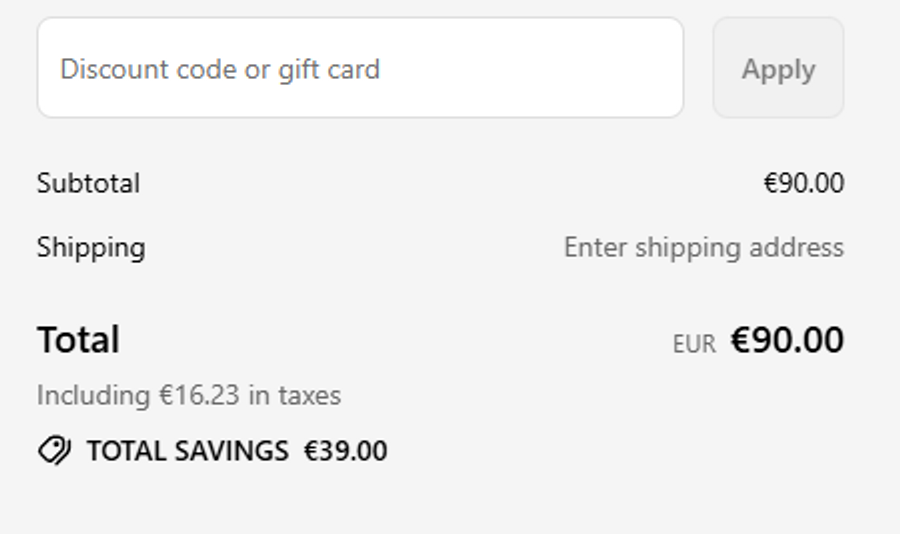Focus the discount code or gift card field
Image resolution: width=900 pixels, height=534 pixels.
(360, 68)
